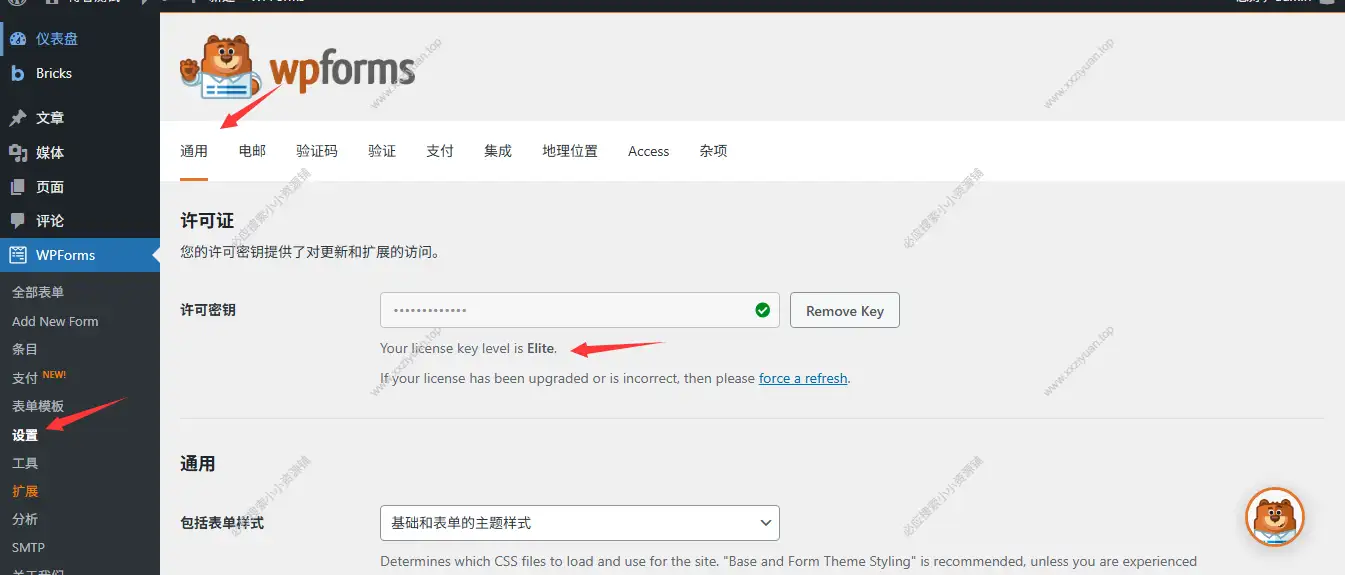
Task: Open 评论 in the admin sidebar
Action: (x=80, y=221)
